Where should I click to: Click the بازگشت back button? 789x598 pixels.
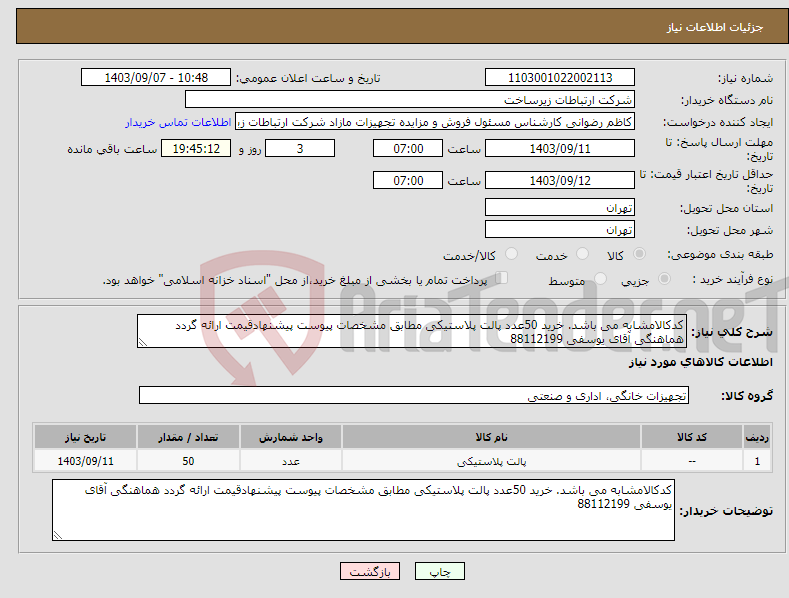pyautogui.click(x=370, y=571)
